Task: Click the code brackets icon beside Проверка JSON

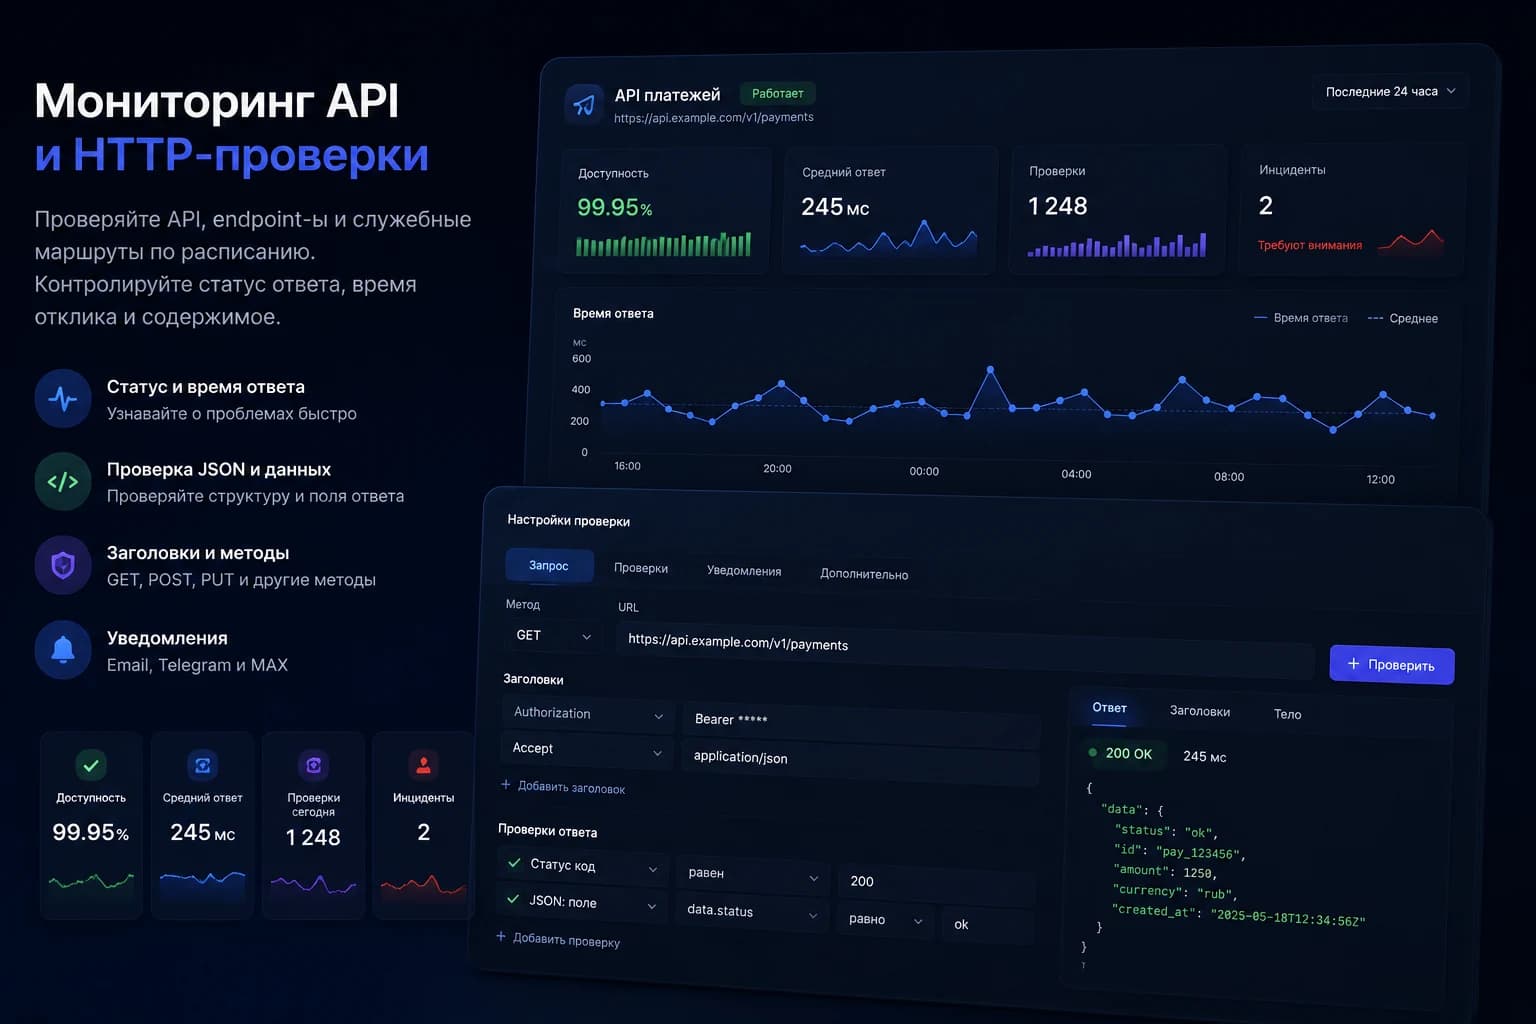Action: pos(63,482)
